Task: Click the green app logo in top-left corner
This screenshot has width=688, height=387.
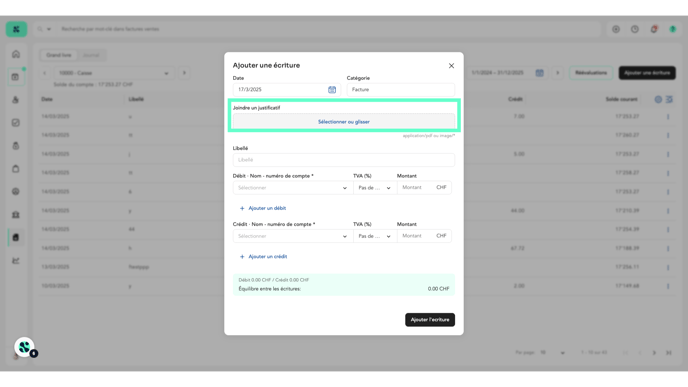Action: (16, 29)
